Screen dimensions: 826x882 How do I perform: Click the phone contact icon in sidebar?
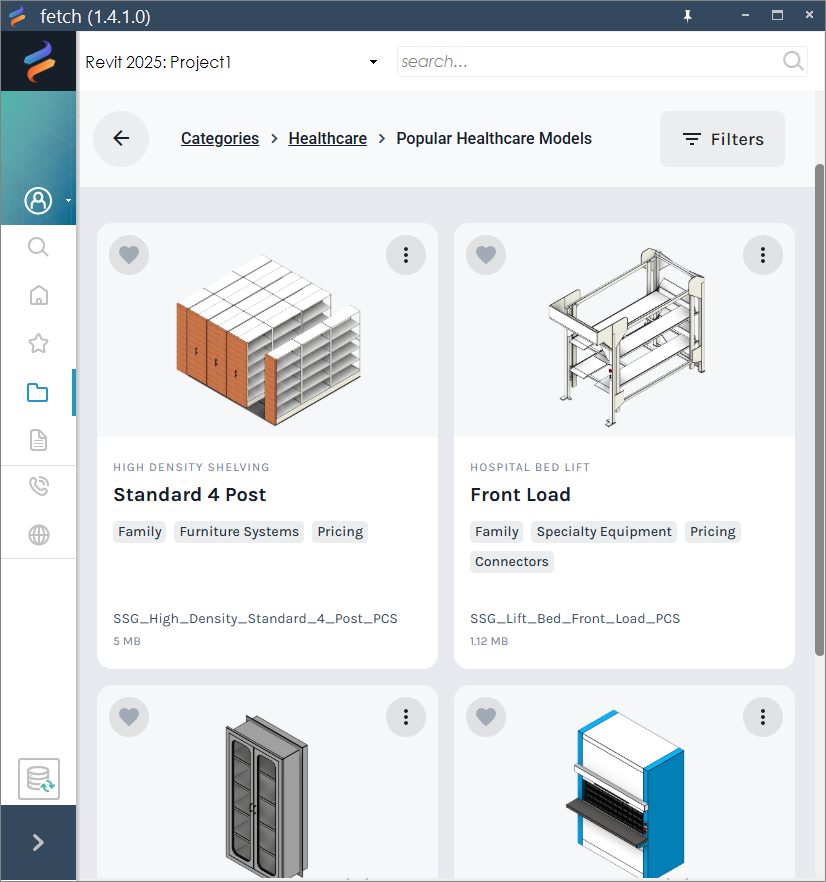pyautogui.click(x=38, y=487)
